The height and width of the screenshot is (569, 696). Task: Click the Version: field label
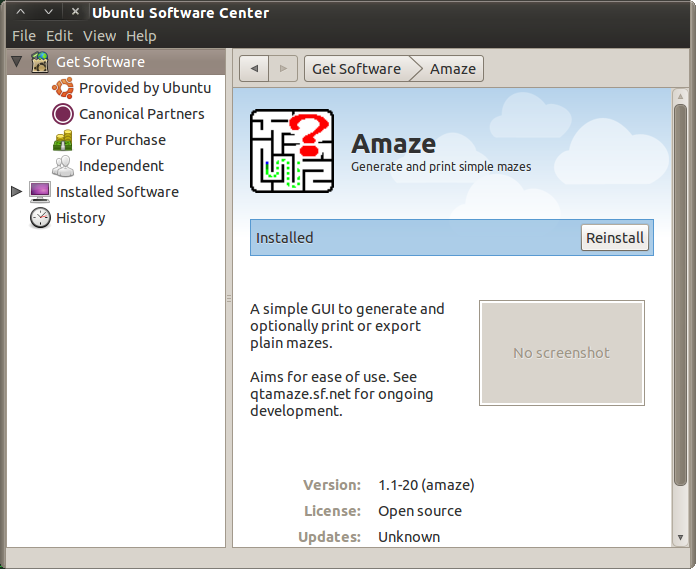point(332,485)
